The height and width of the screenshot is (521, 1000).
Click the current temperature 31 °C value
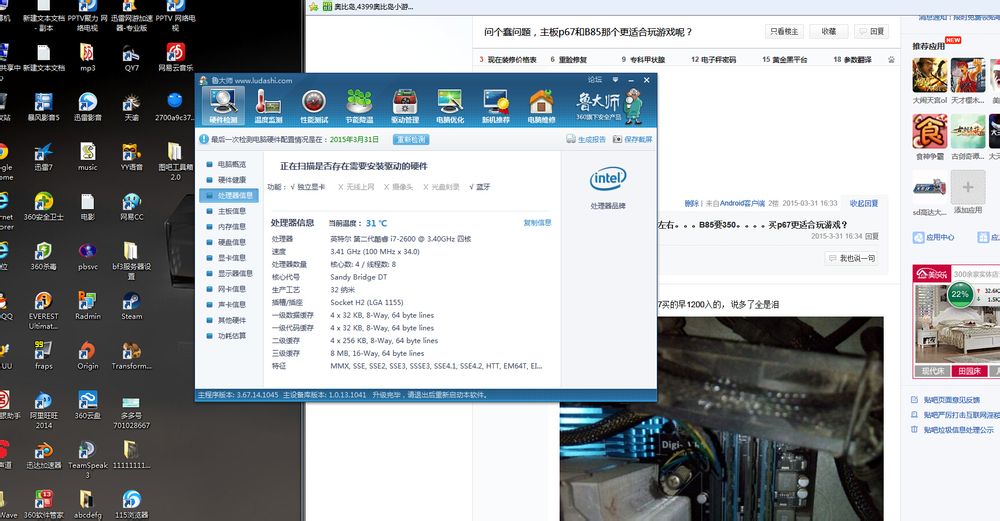pos(376,223)
